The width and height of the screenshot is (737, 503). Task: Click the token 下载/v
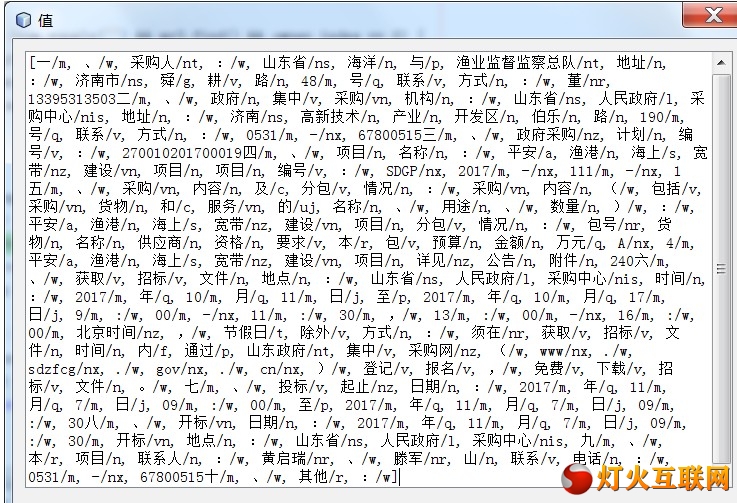point(621,369)
